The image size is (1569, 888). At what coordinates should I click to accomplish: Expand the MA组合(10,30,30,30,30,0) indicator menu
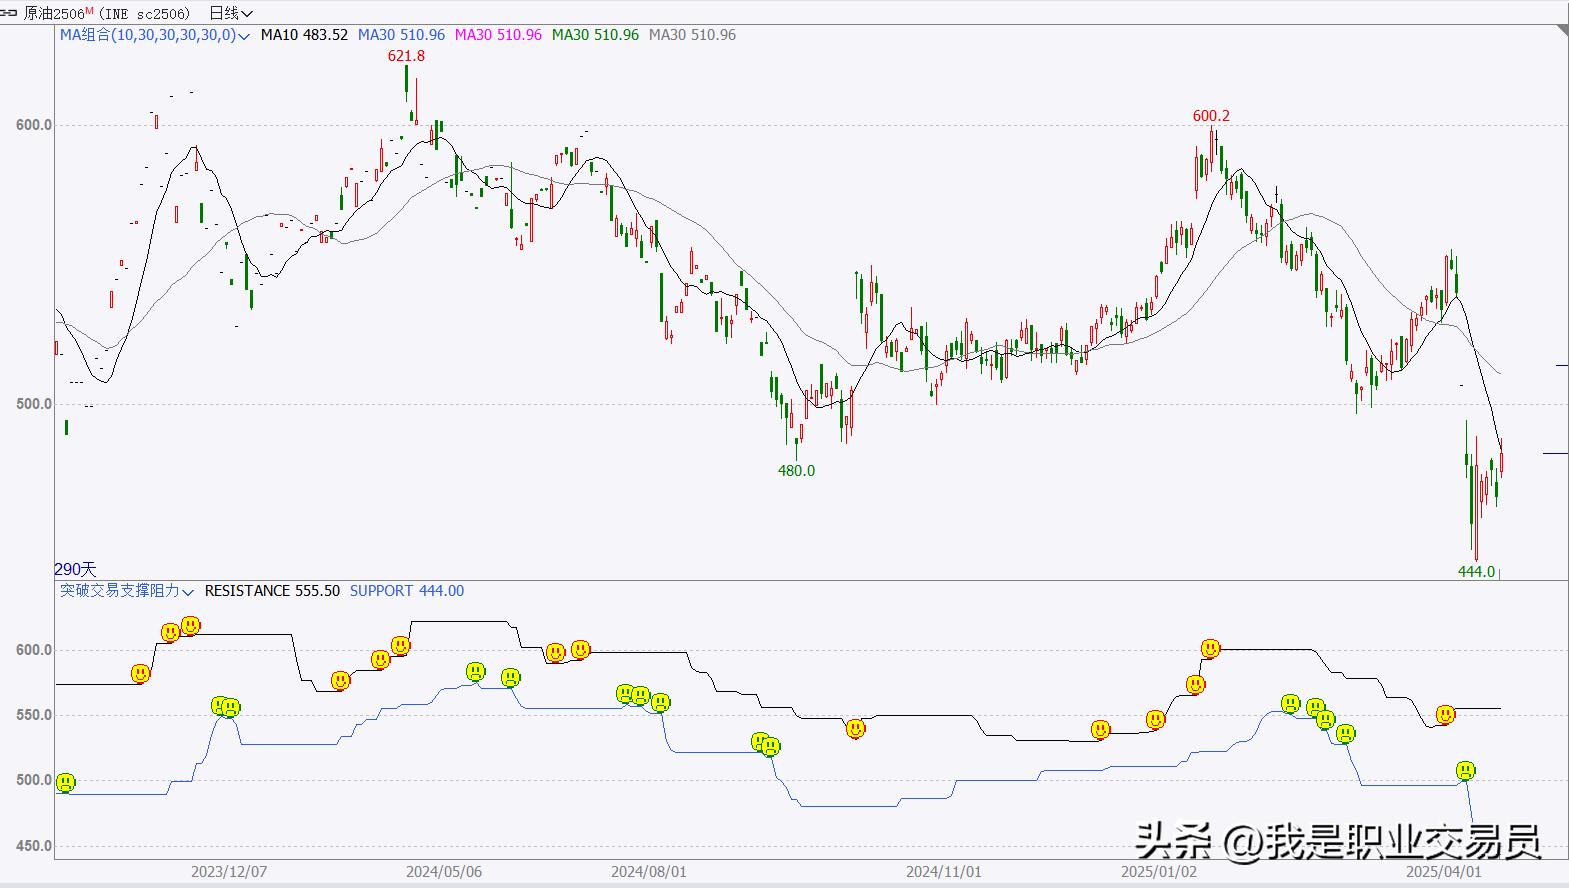155,35
